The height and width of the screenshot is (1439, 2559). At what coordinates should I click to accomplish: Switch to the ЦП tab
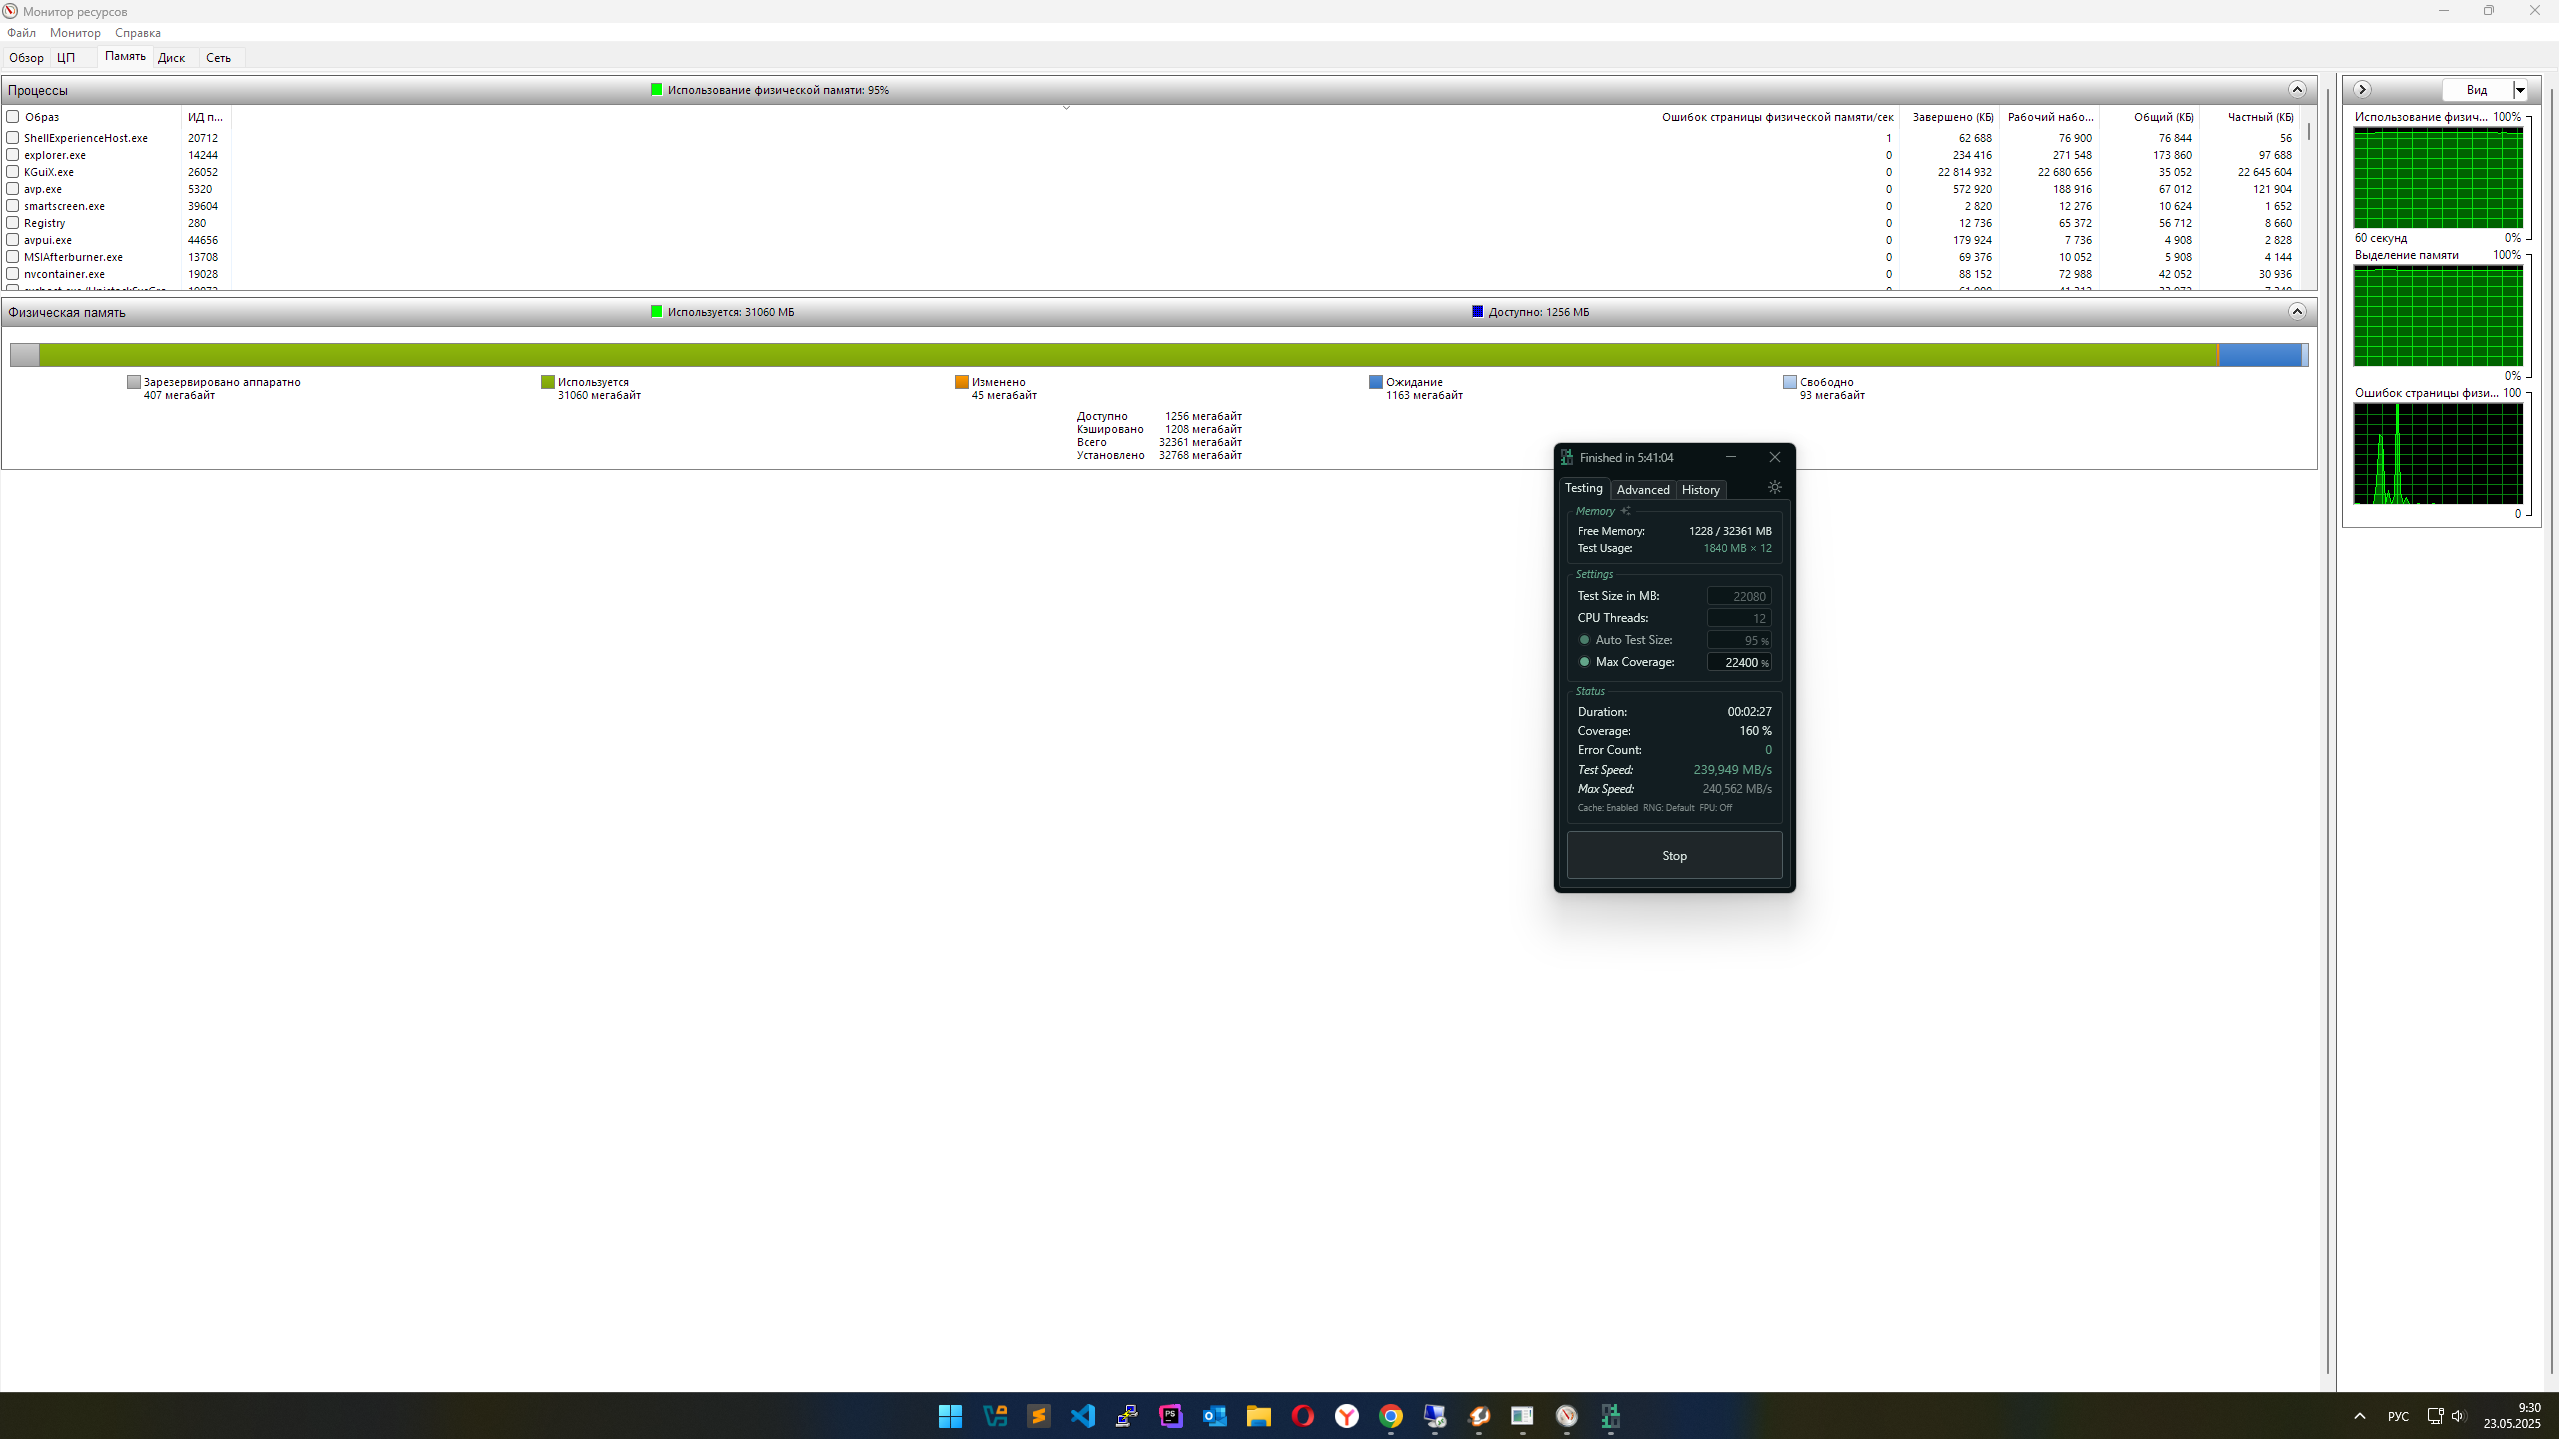tap(66, 58)
